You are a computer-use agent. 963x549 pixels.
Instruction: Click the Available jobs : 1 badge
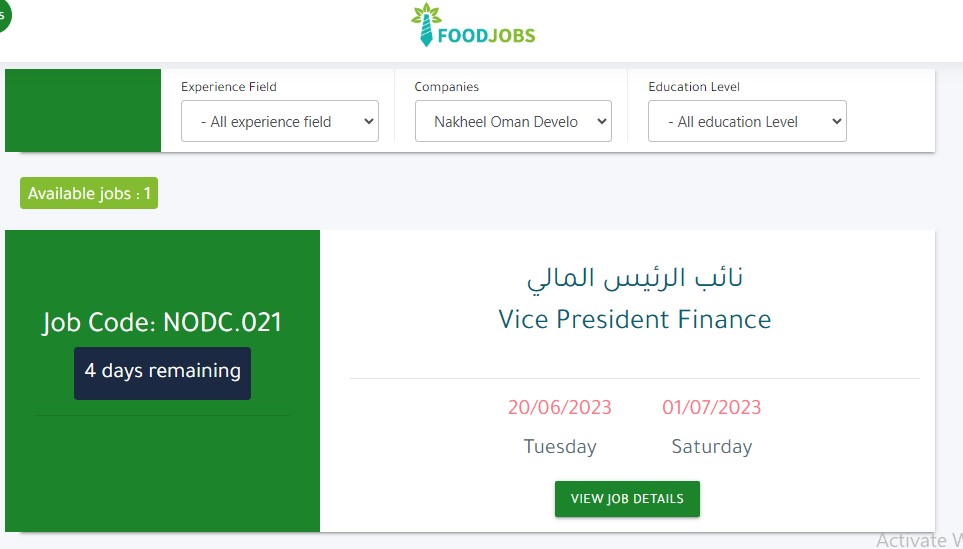89,193
